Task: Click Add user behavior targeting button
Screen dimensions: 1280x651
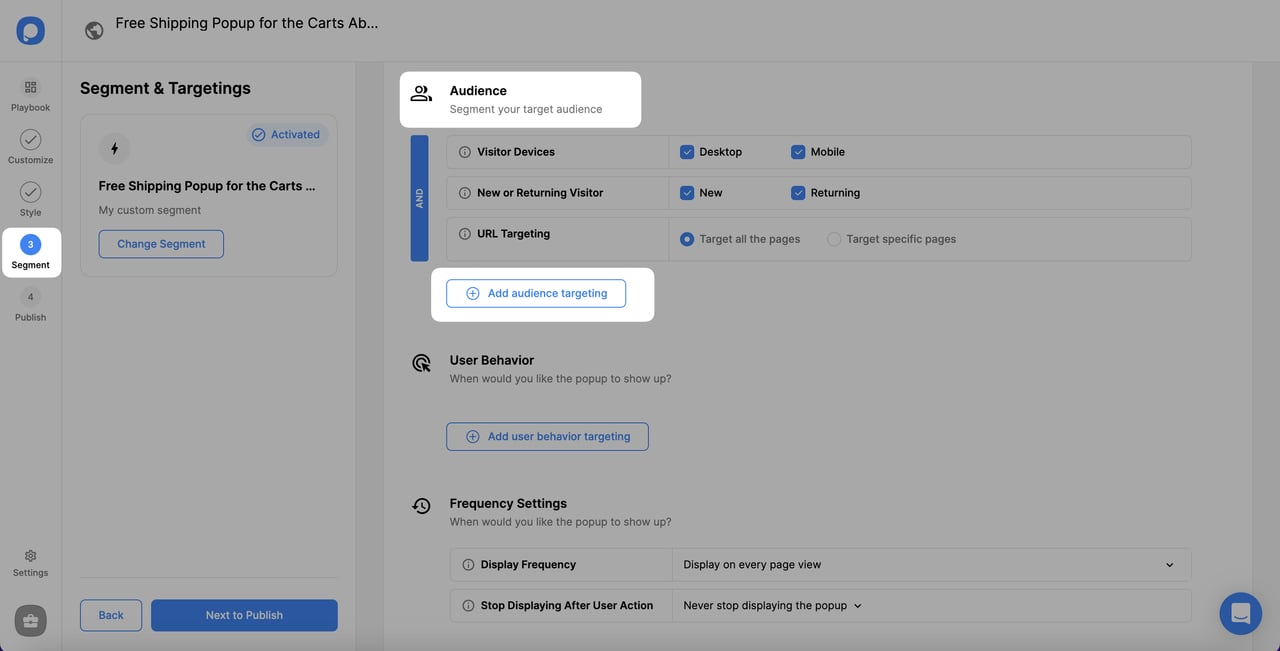Action: pos(547,436)
